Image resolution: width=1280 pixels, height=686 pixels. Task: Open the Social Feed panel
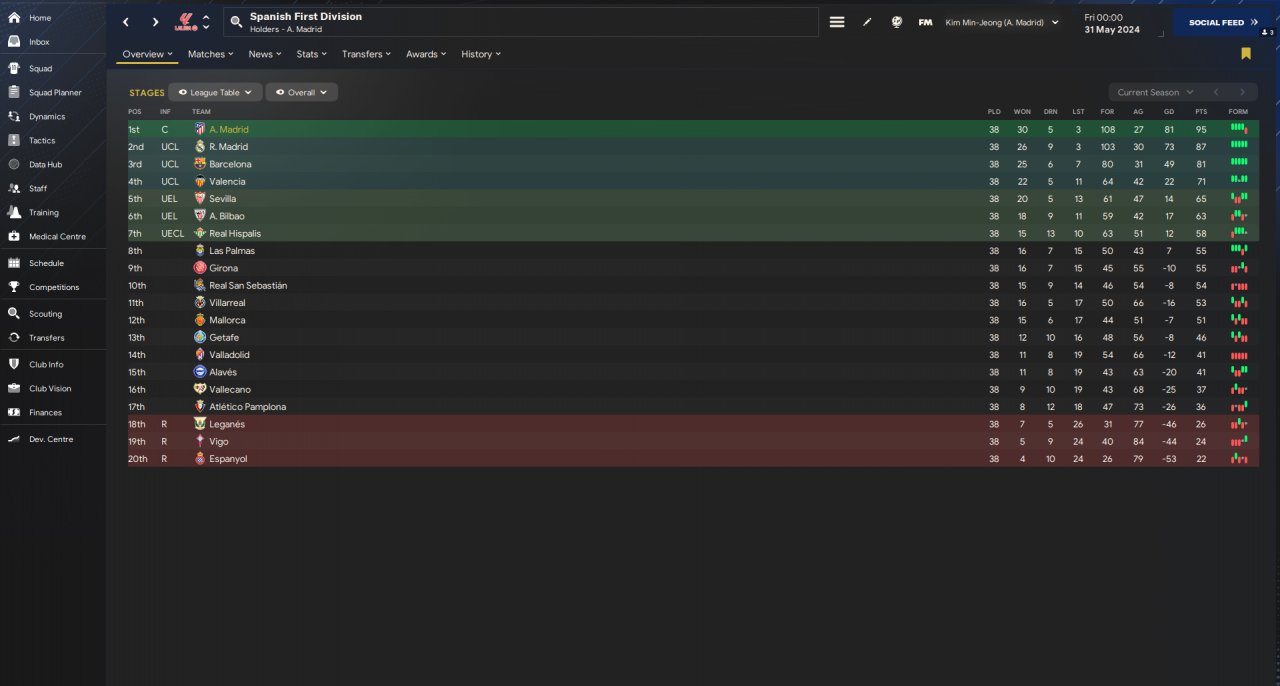[1222, 22]
